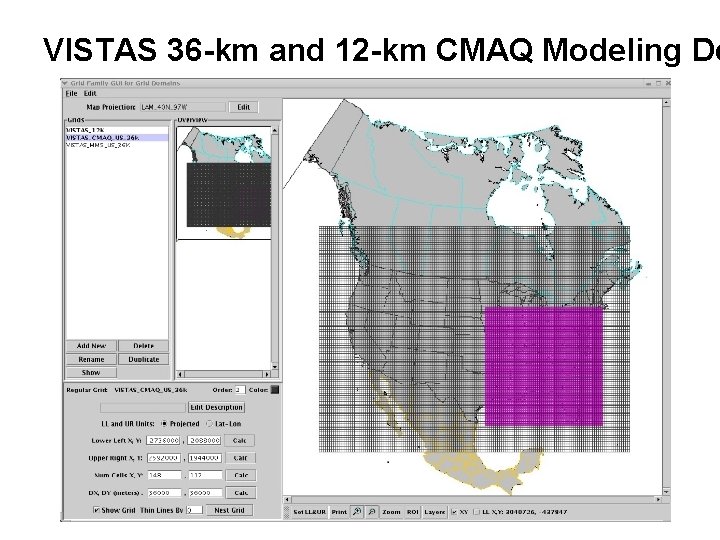Viewport: 720px width, 540px height.
Task: Select the Lat-Lon units radio button
Action: tap(209, 423)
